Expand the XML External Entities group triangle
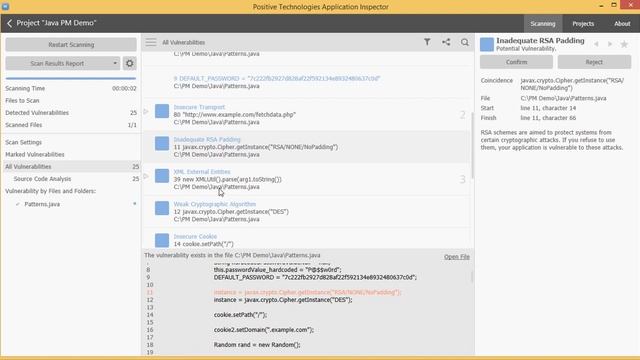 pyautogui.click(x=146, y=176)
